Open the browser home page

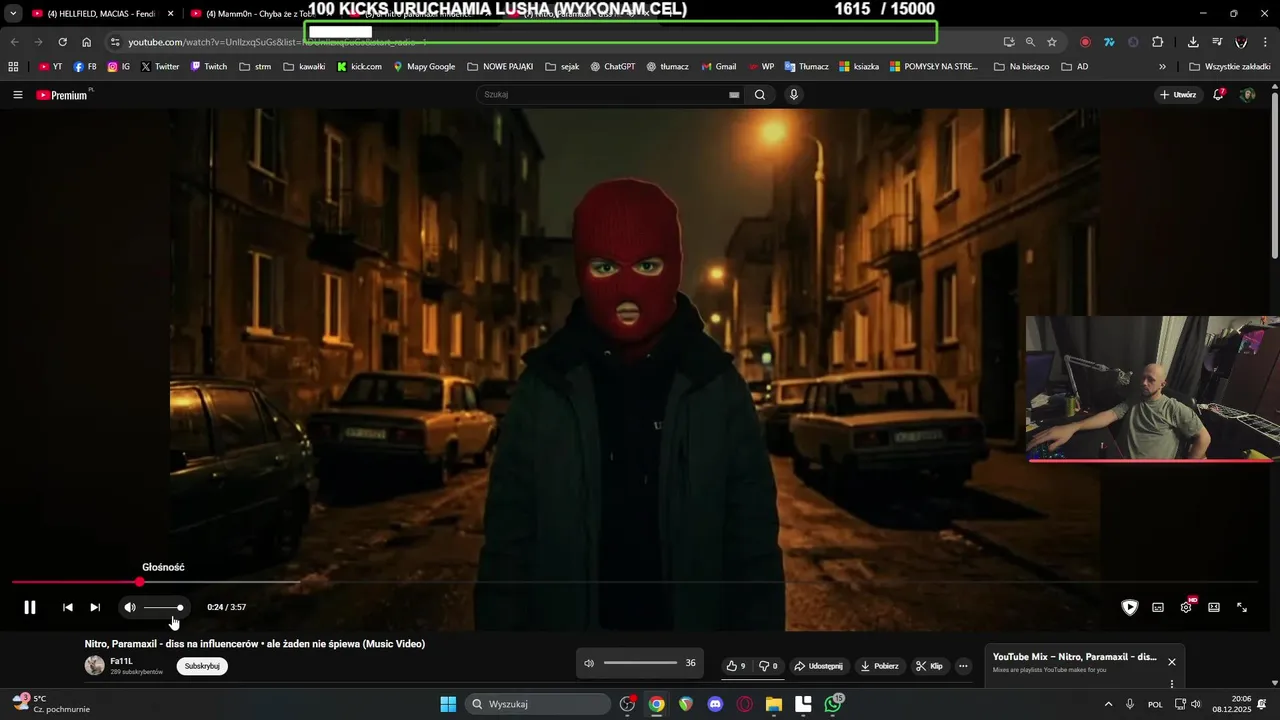87,42
